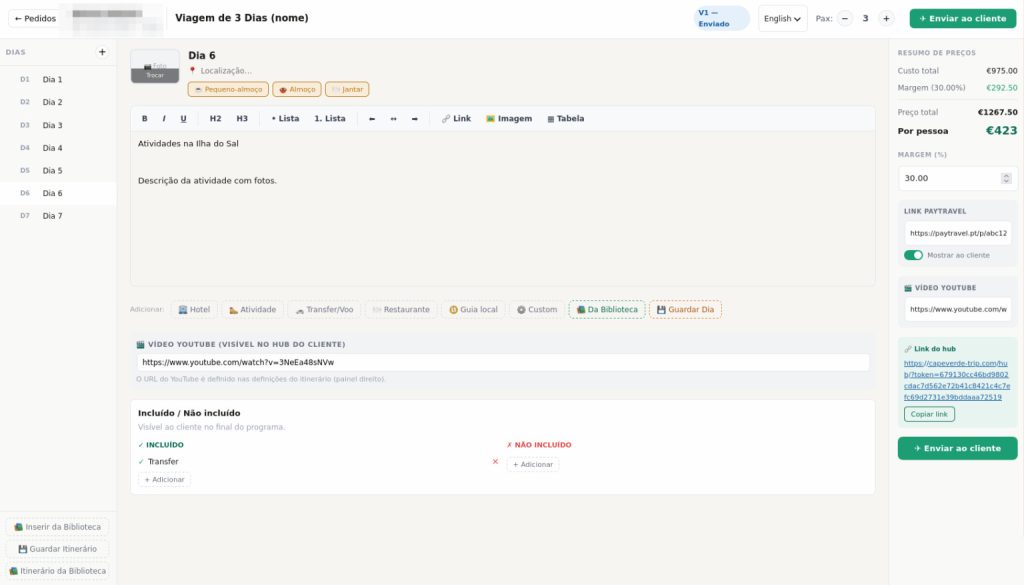Add item Da Biblioteca
Screen dimensions: 1024x585
[x=607, y=309]
